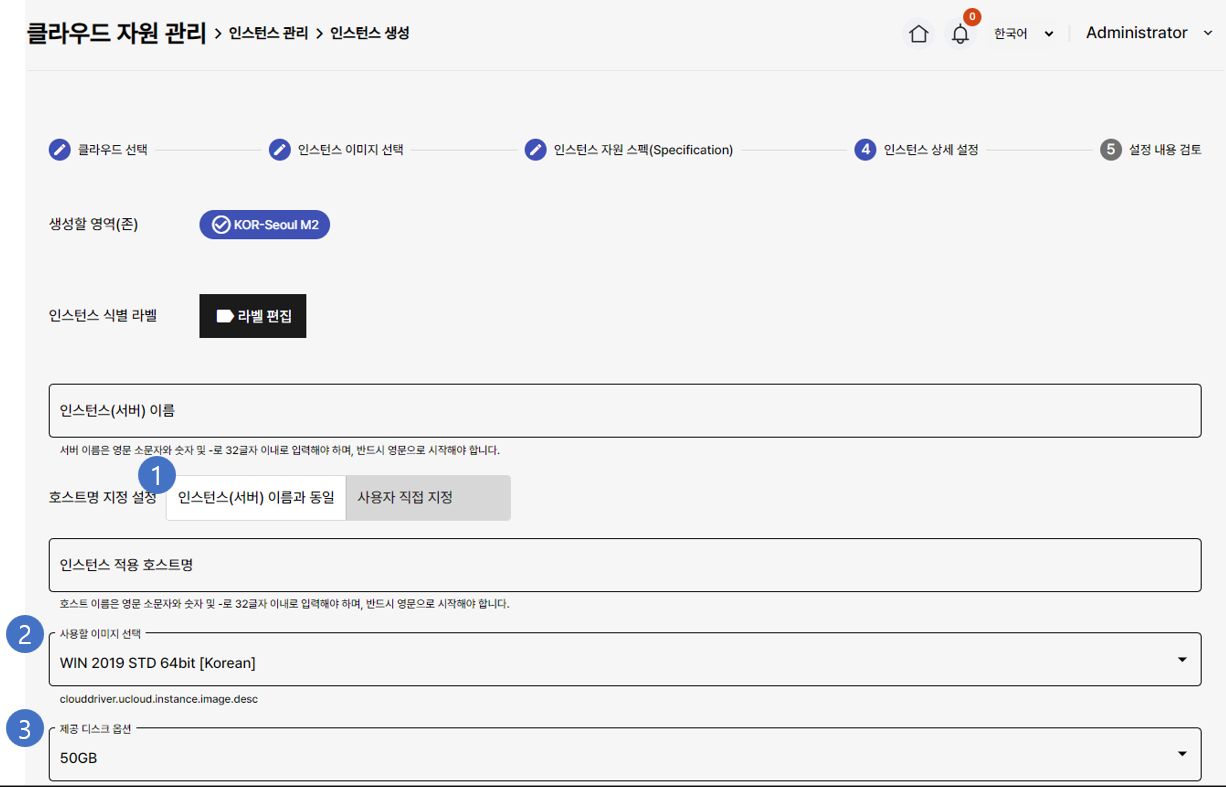Go to 인스턴스 관리 breadcrumb
Viewport: 1226px width, 787px height.
268,34
